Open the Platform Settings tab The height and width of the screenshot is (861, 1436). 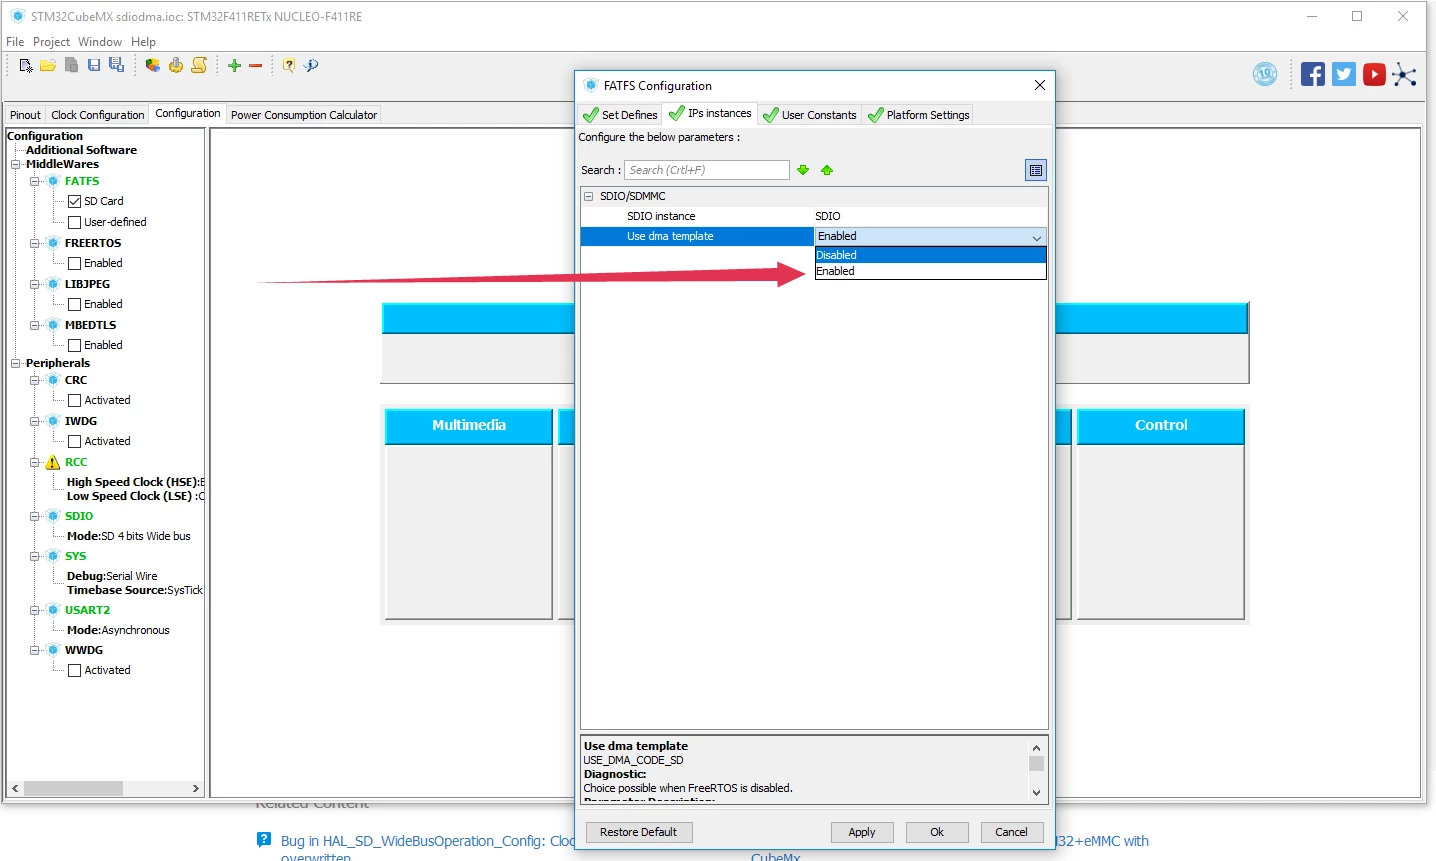click(x=919, y=115)
